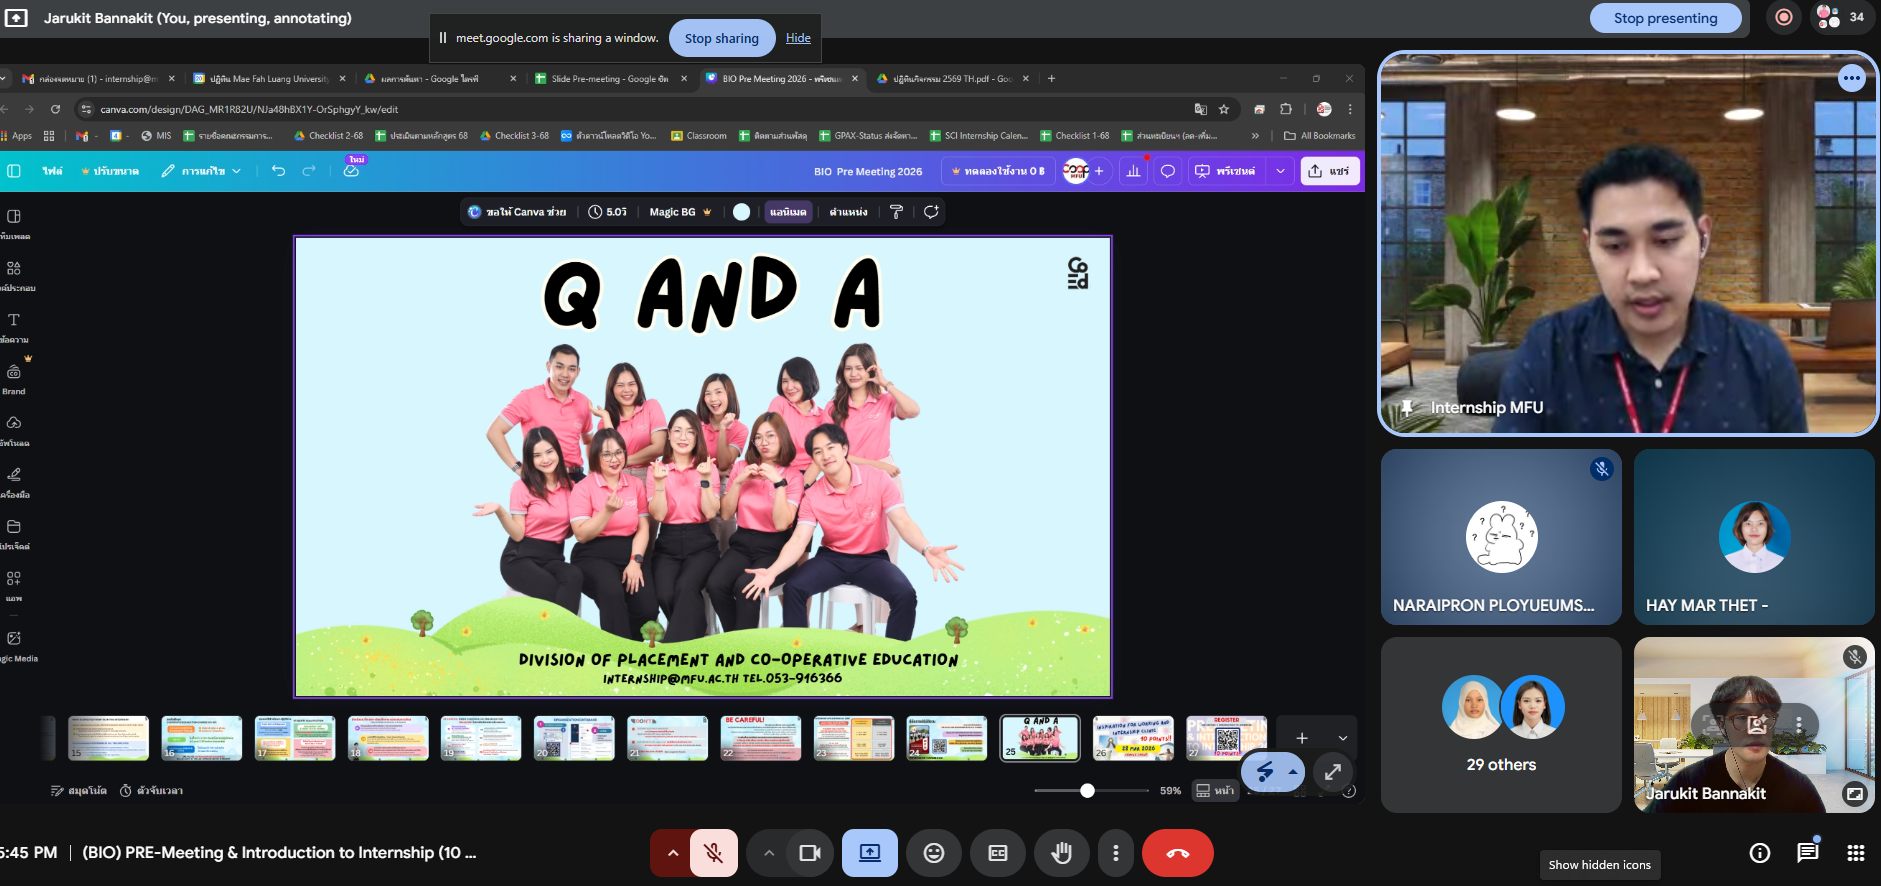Click the Stop presenting button

[1664, 18]
